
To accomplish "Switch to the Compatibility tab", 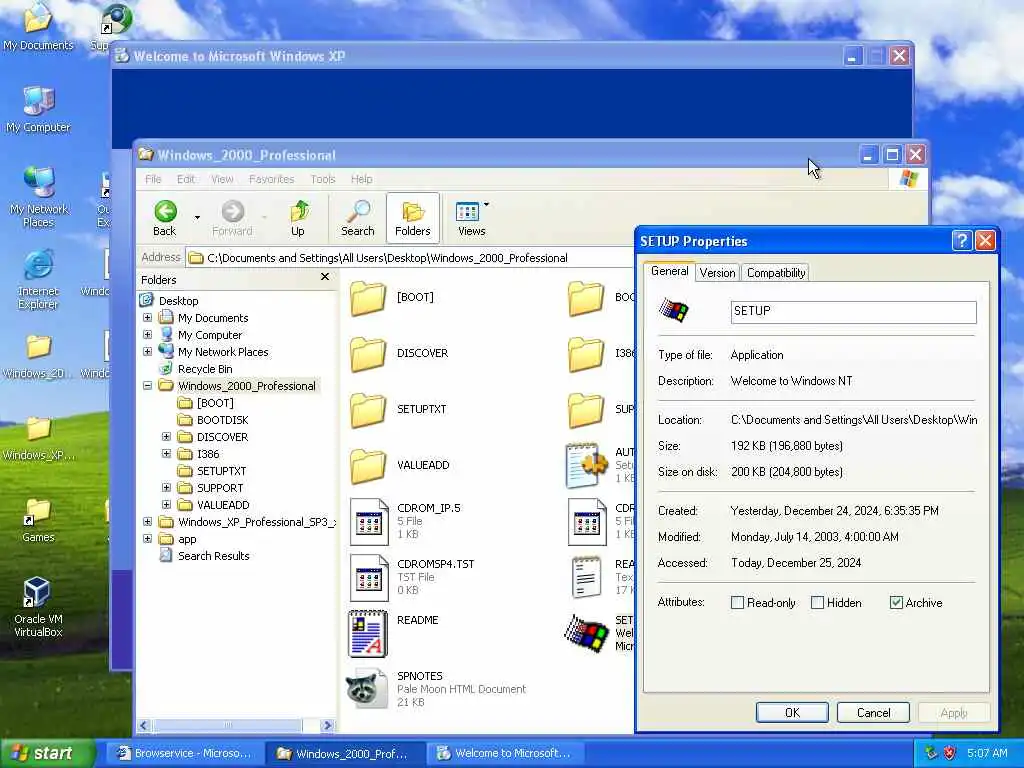I will 776,273.
